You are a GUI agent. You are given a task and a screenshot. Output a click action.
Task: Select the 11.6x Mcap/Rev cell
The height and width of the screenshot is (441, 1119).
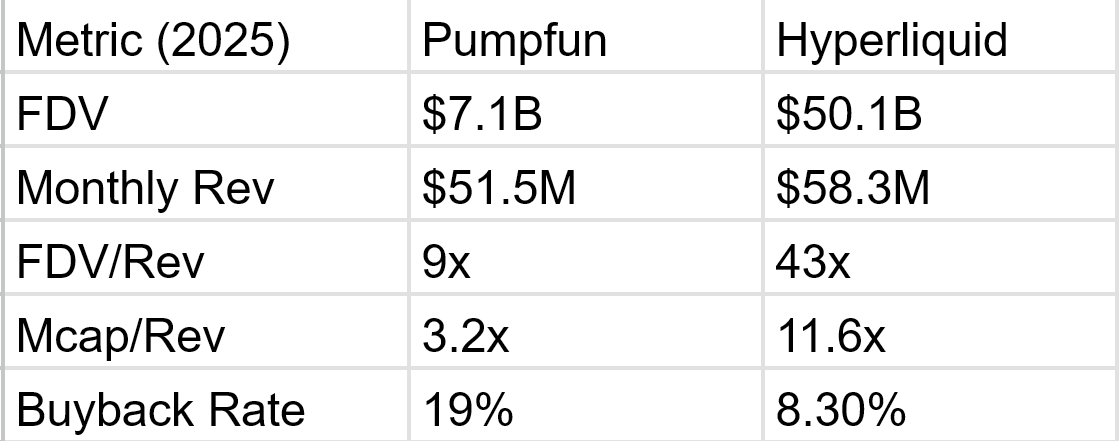pos(831,337)
